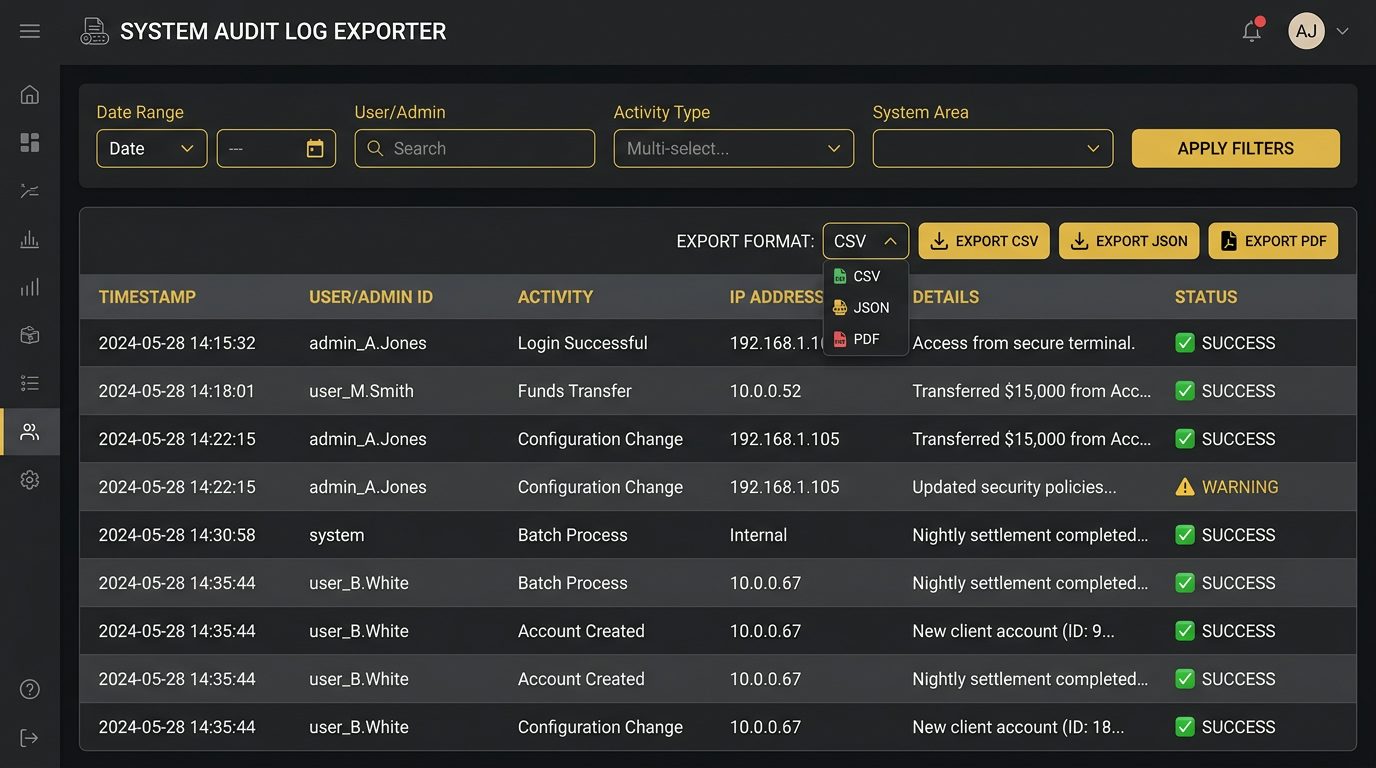Select the users sidebar icon
Image resolution: width=1376 pixels, height=768 pixels.
click(x=30, y=432)
